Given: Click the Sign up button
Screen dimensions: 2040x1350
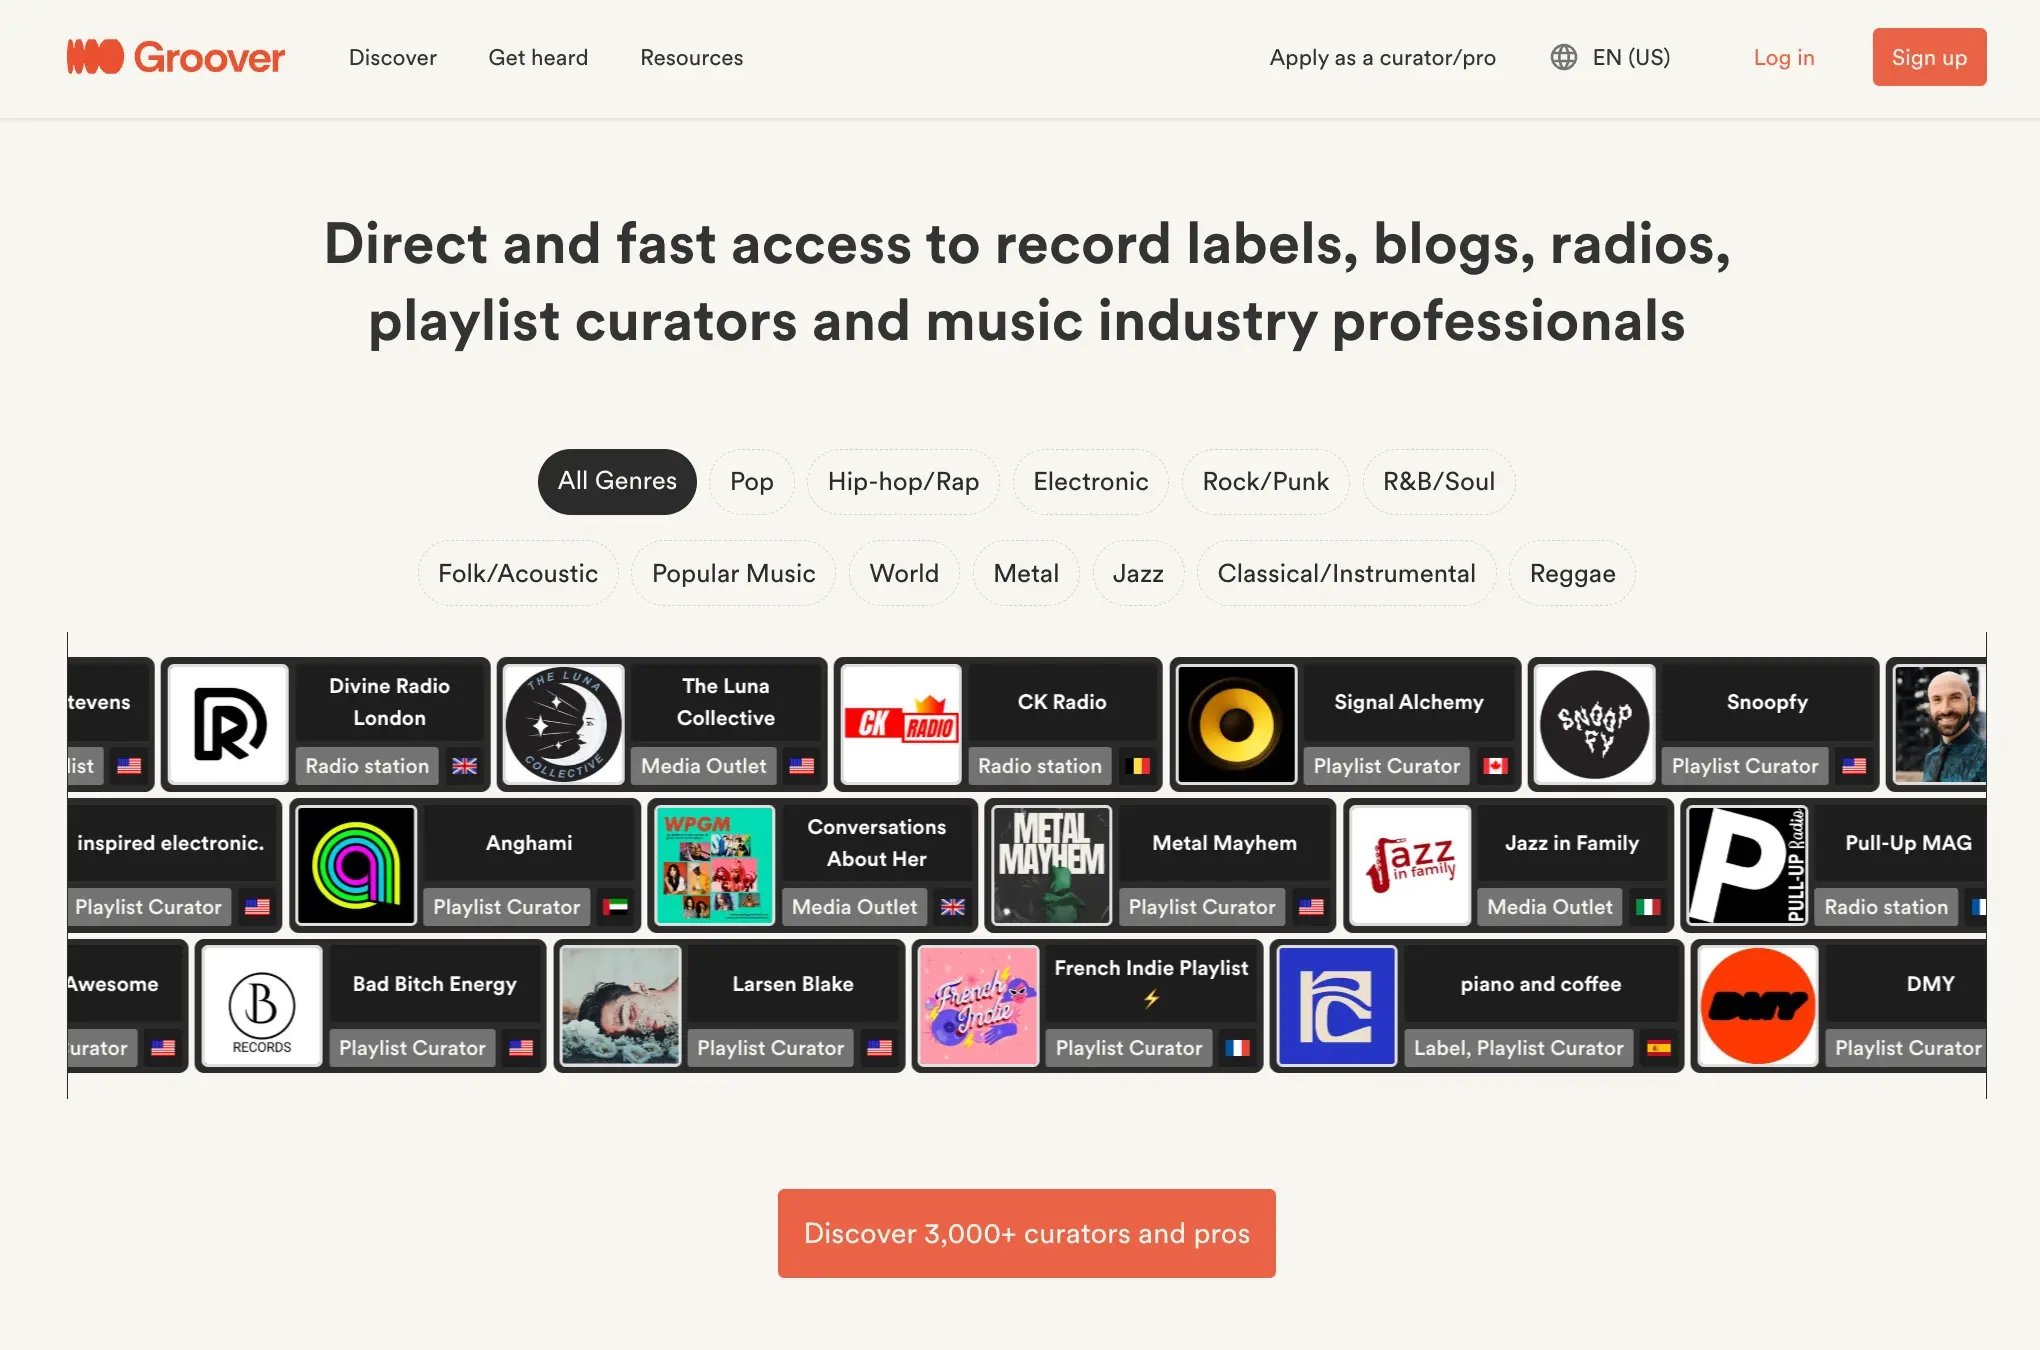Looking at the screenshot, I should pos(1928,57).
